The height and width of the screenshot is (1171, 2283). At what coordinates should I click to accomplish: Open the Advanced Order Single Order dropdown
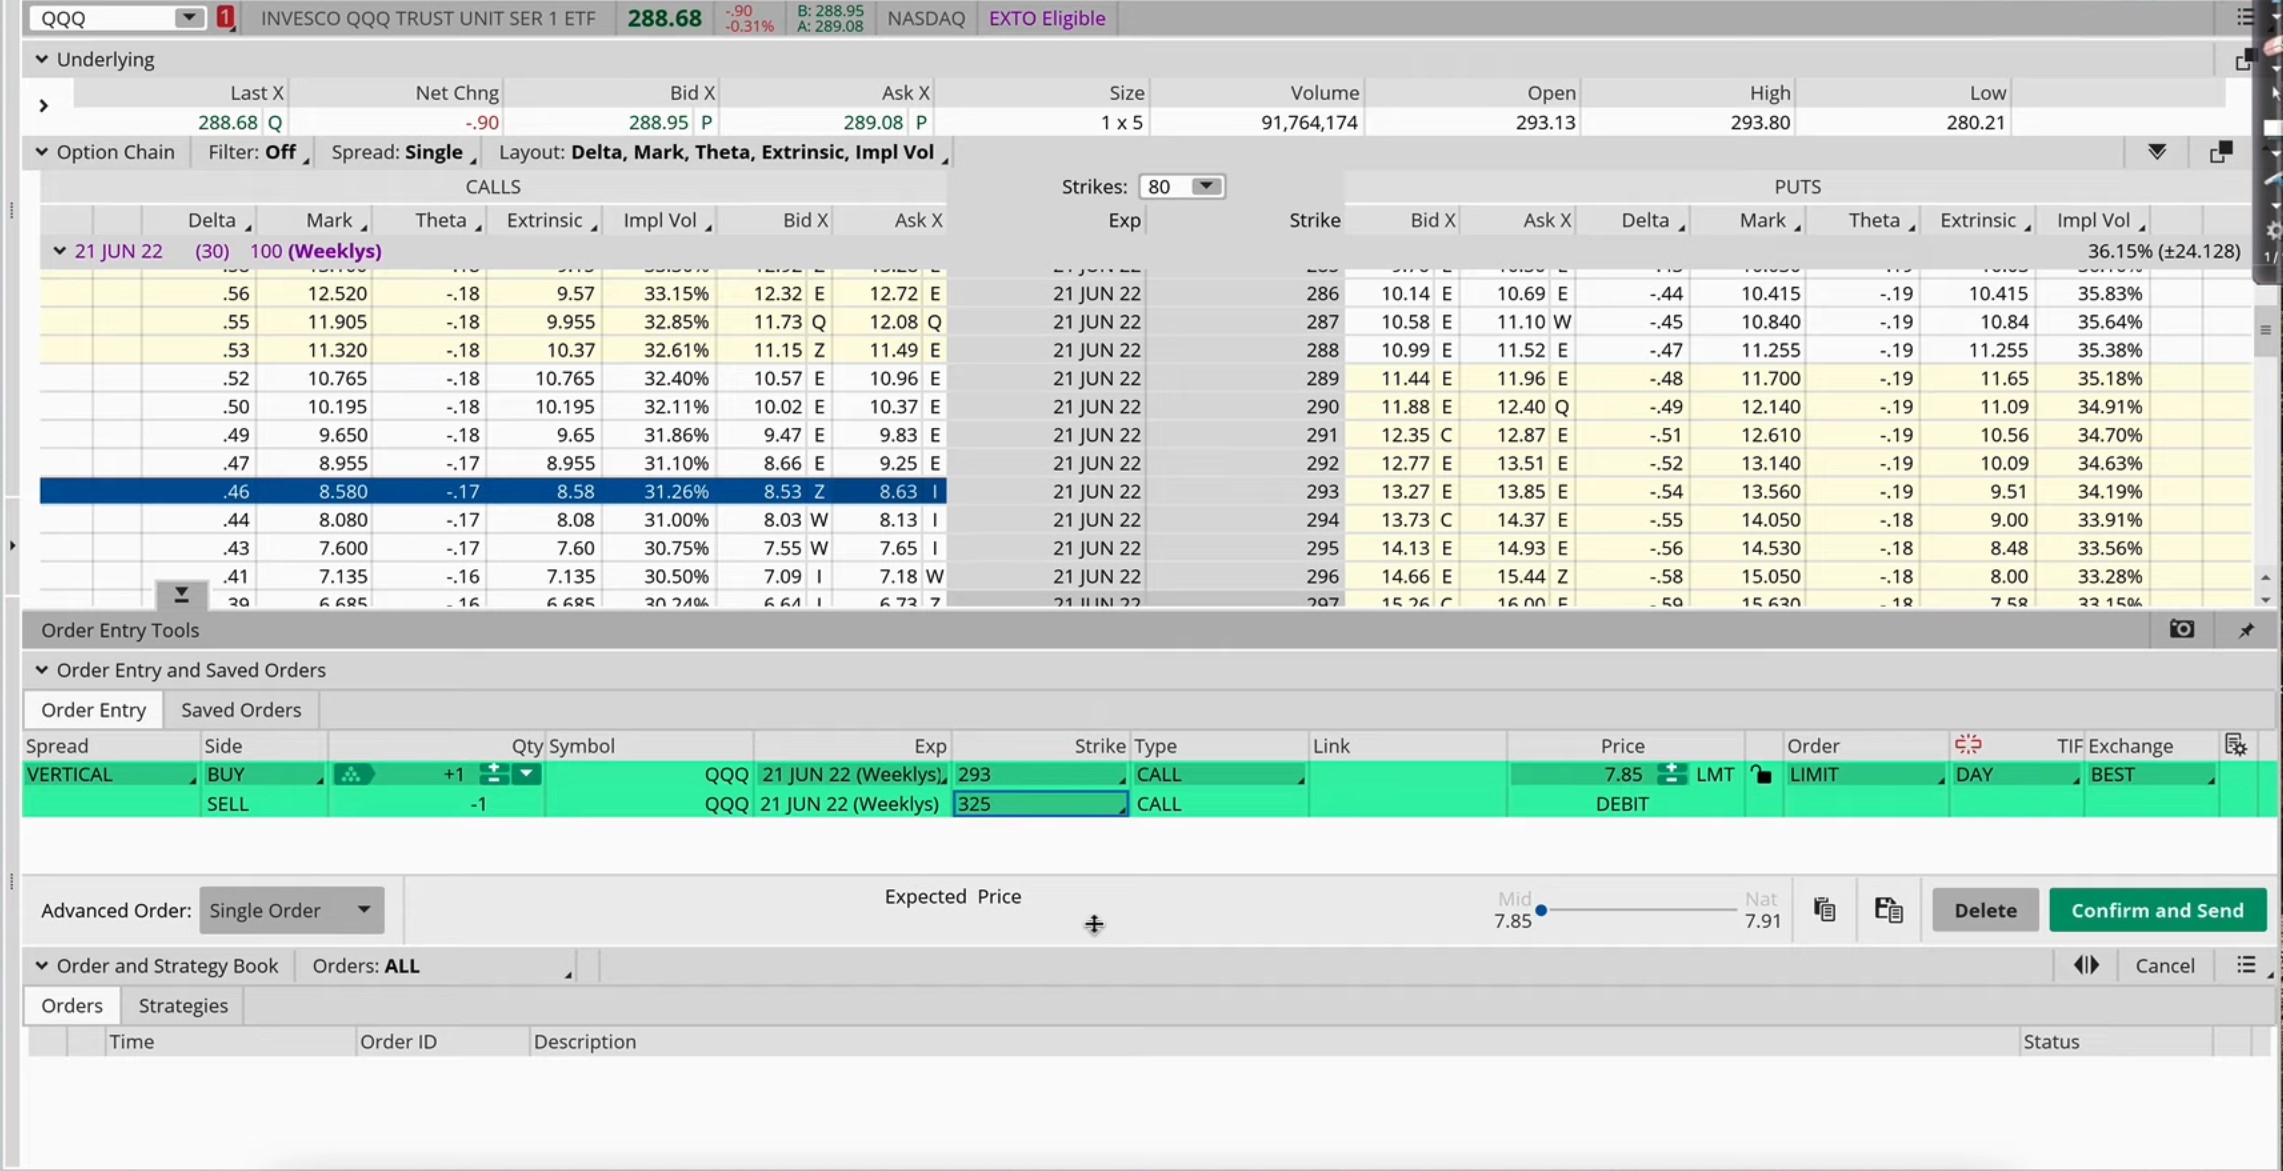(x=291, y=910)
